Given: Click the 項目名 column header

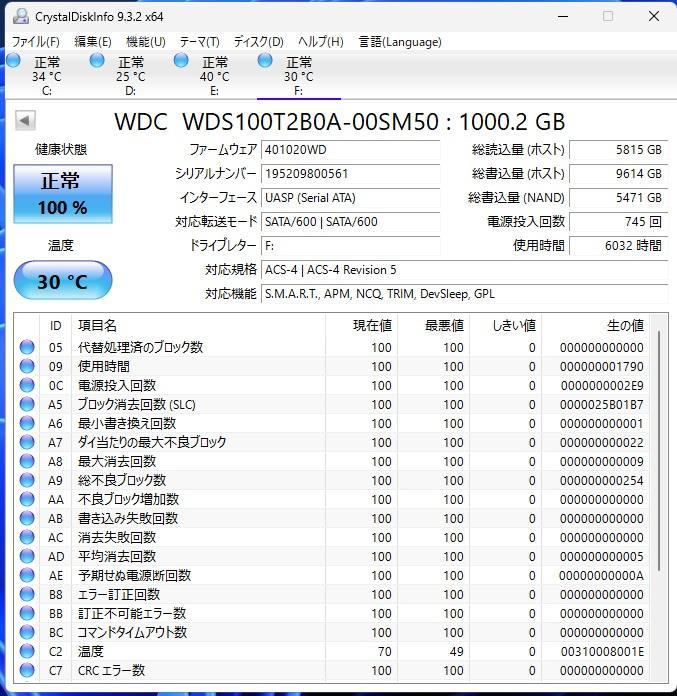Looking at the screenshot, I should pyautogui.click(x=198, y=325).
